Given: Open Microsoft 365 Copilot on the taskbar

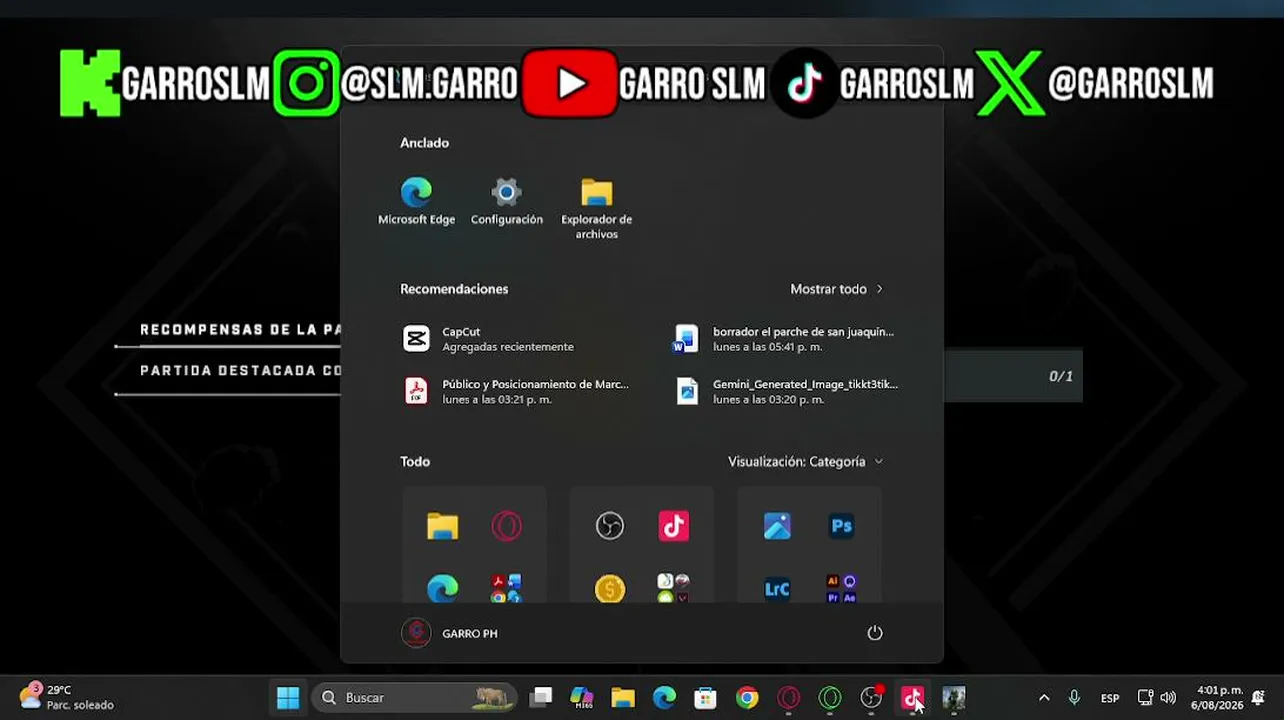Looking at the screenshot, I should (x=582, y=697).
